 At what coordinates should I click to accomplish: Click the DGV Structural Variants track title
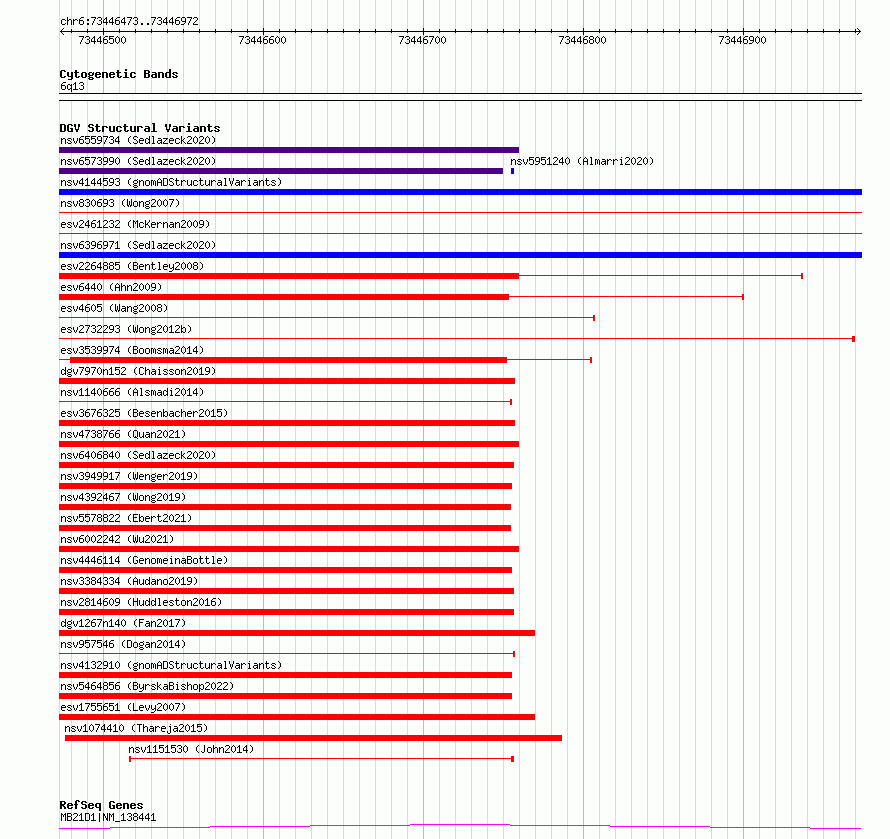point(140,128)
